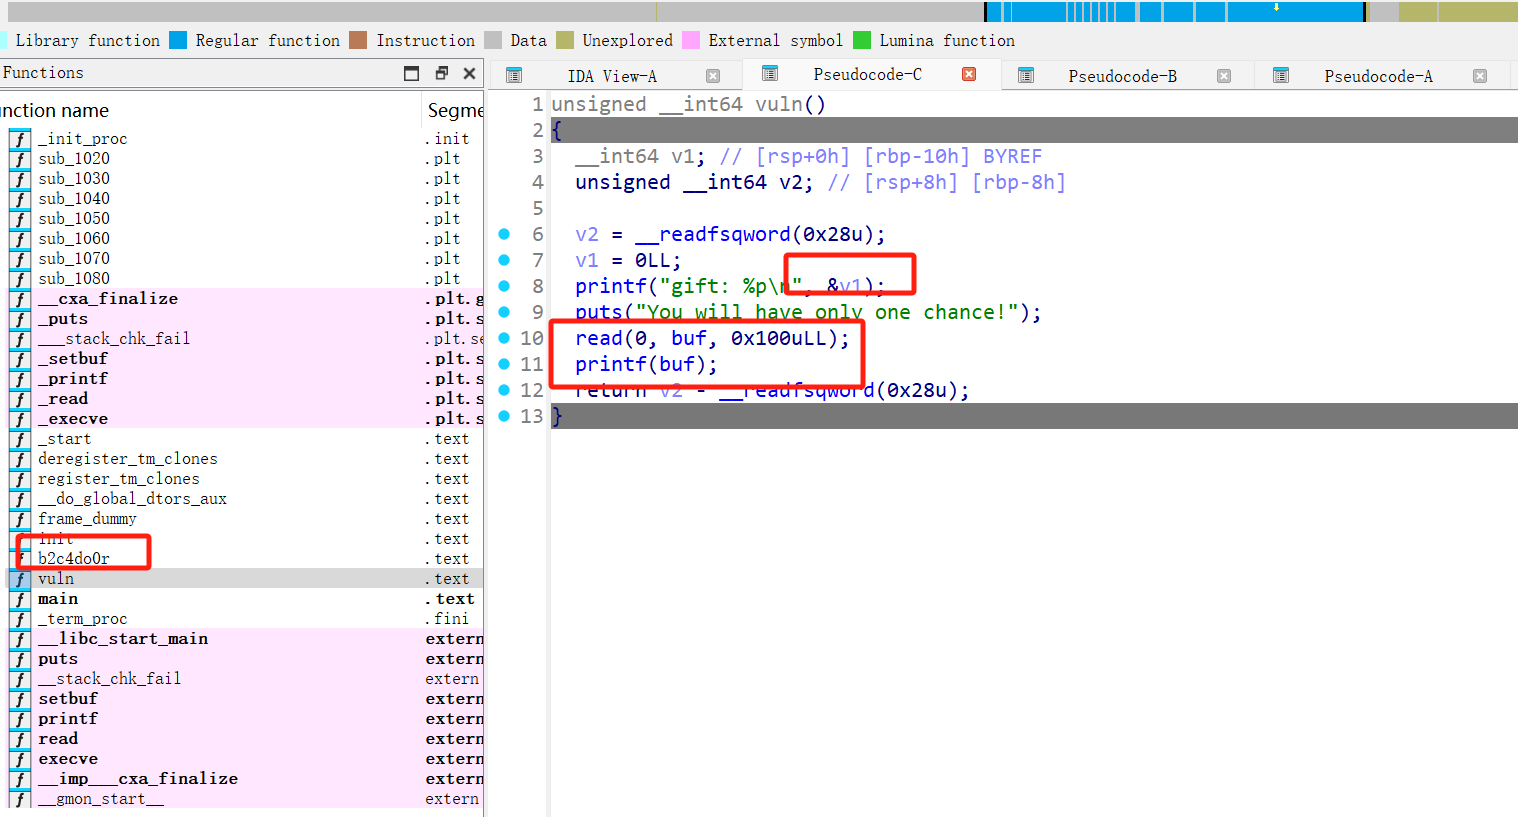The height and width of the screenshot is (817, 1518).
Task: Click the blue Regular function legend swatch
Action: [178, 40]
